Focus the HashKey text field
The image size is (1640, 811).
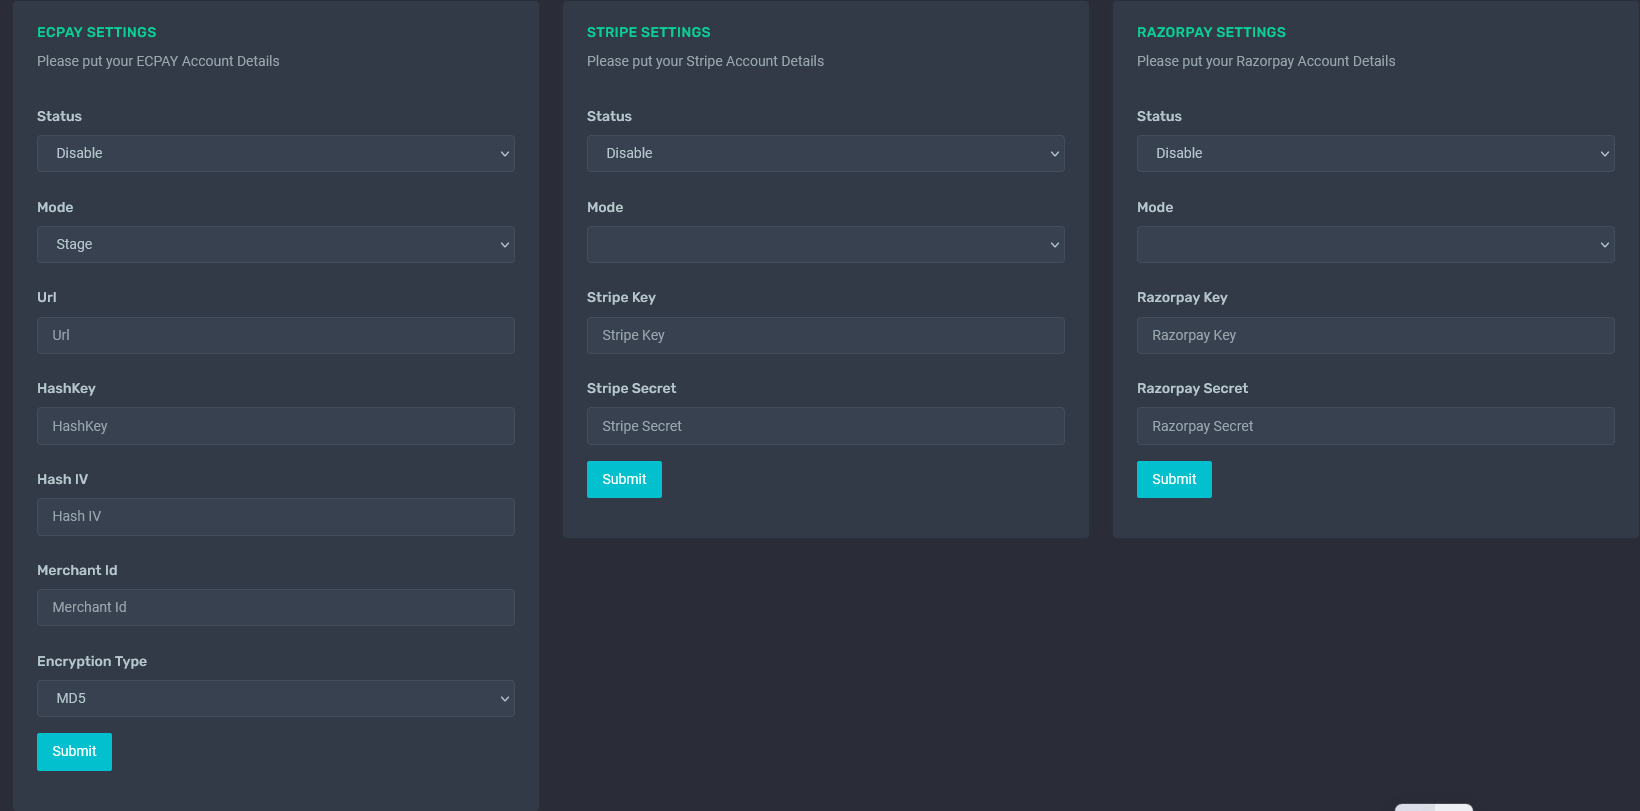pyautogui.click(x=275, y=426)
